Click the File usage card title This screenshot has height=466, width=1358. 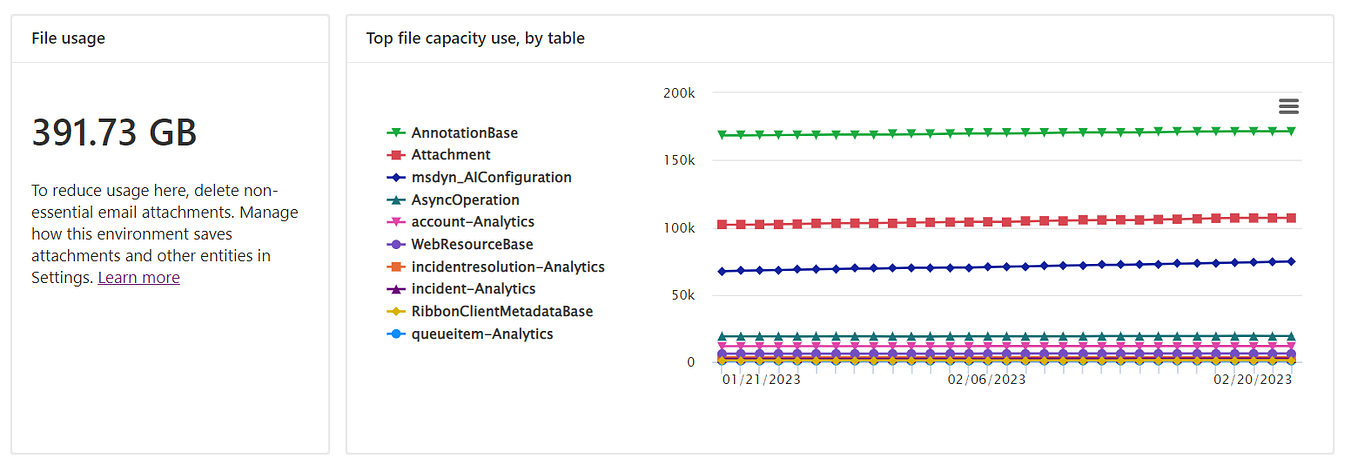pyautogui.click(x=68, y=38)
